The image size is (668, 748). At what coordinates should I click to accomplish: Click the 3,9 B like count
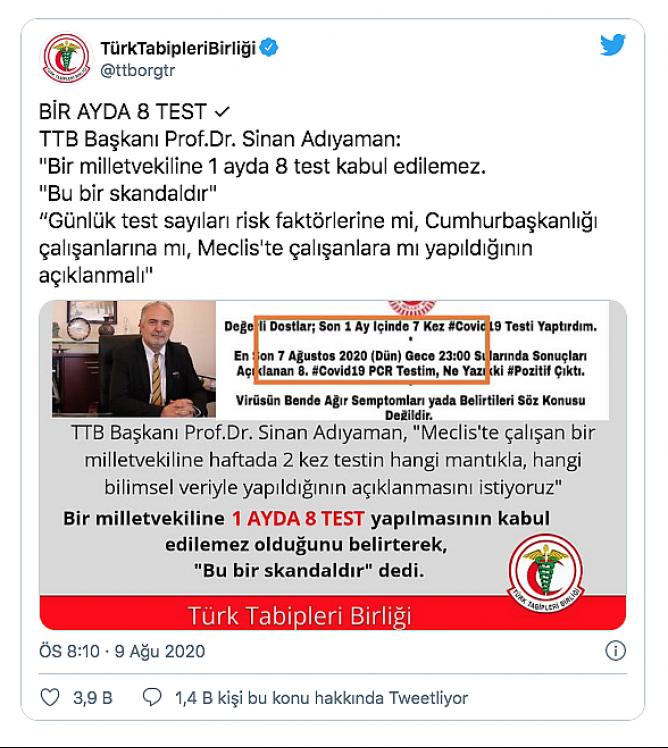point(93,698)
